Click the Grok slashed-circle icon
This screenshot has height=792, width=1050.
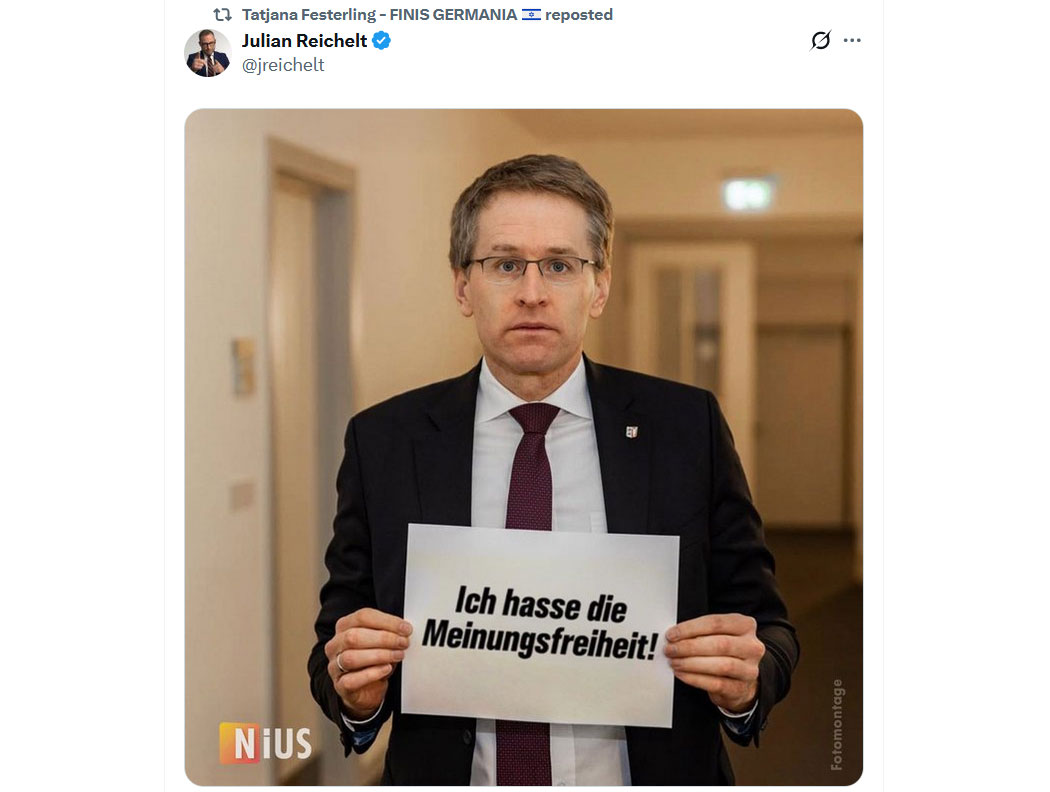[820, 41]
